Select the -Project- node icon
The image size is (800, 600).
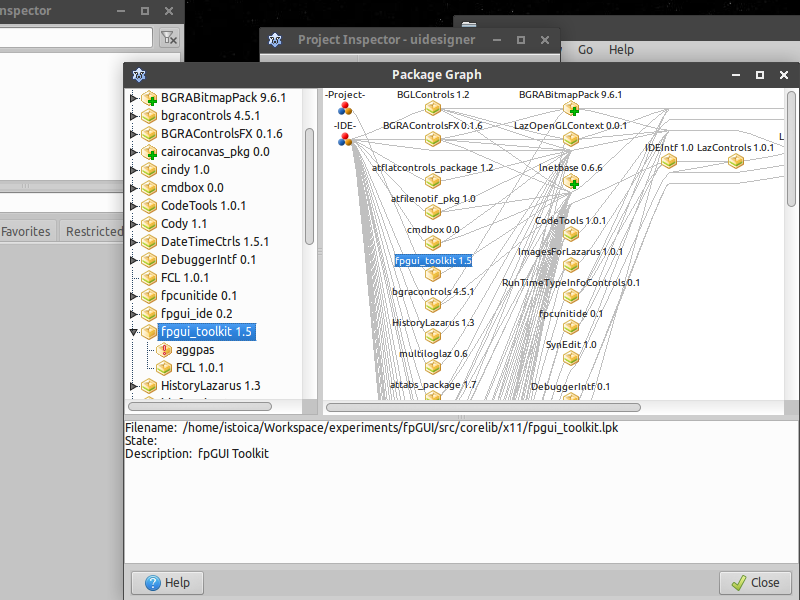pyautogui.click(x=344, y=110)
